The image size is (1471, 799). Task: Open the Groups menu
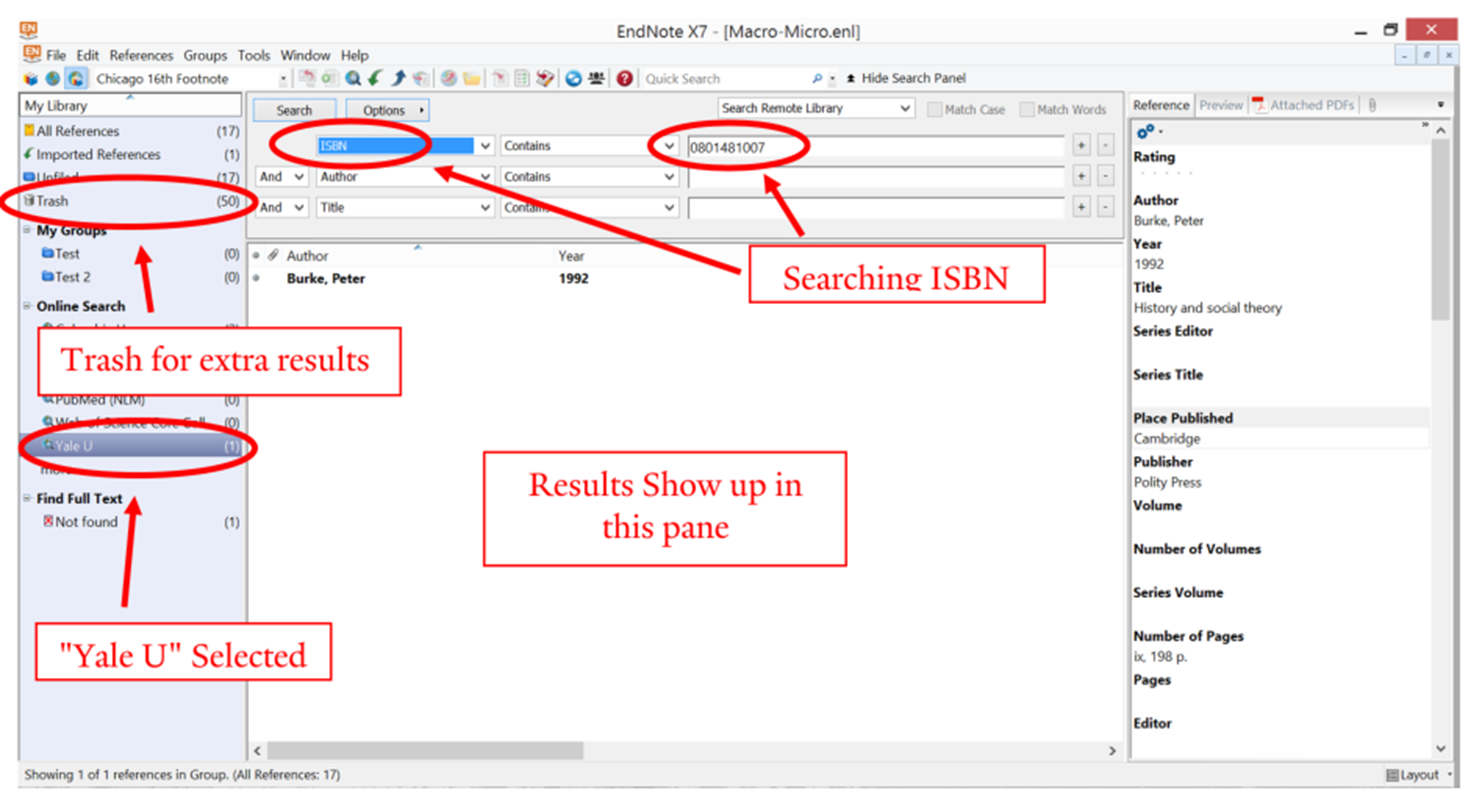(205, 55)
